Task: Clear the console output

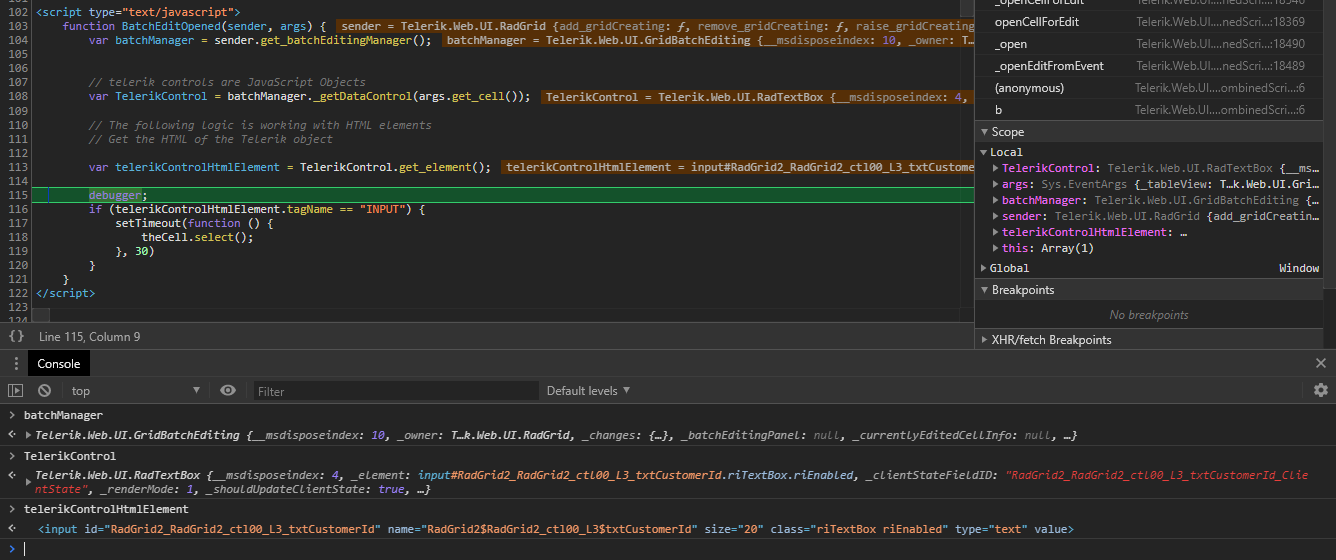Action: point(44,390)
